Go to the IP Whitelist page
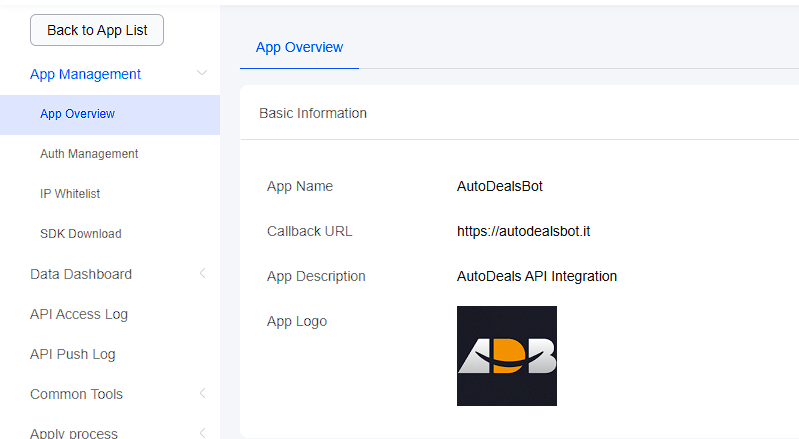The image size is (799, 439). pos(70,194)
